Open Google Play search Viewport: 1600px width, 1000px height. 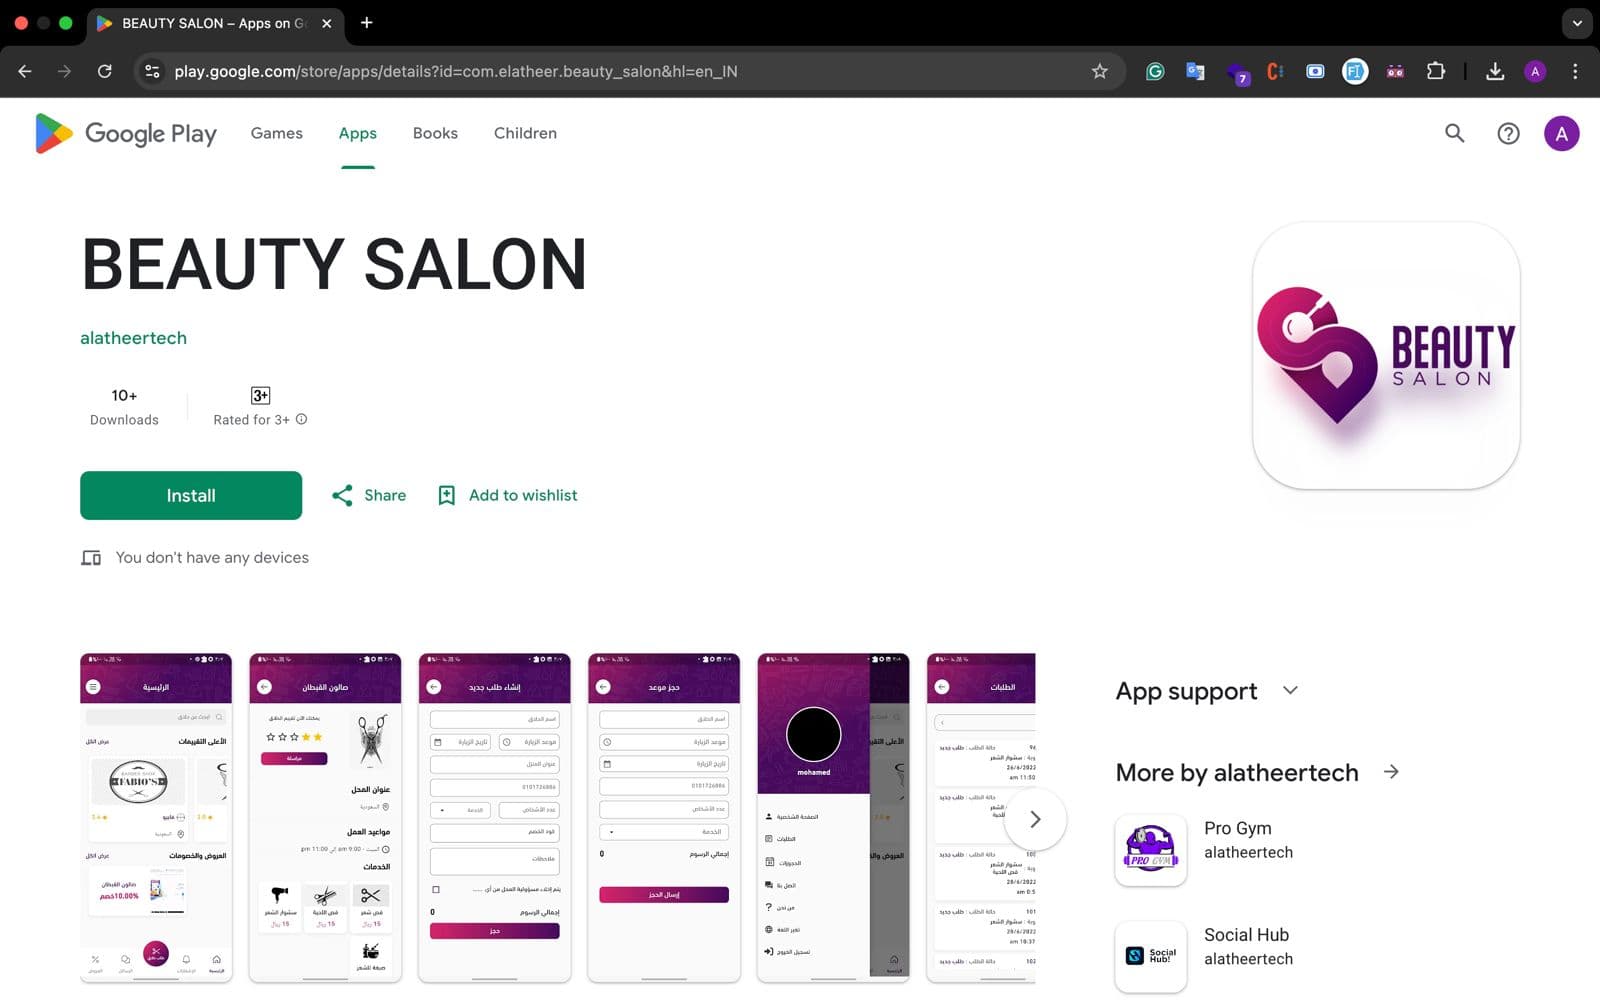1454,133
